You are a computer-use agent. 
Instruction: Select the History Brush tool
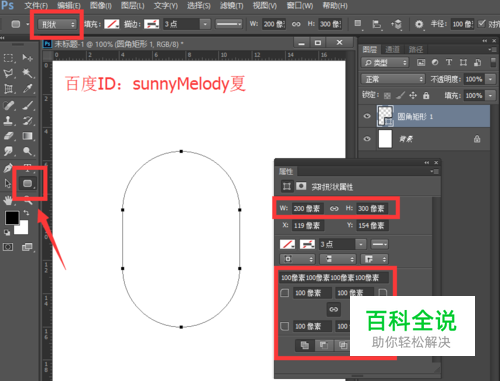(x=27, y=121)
